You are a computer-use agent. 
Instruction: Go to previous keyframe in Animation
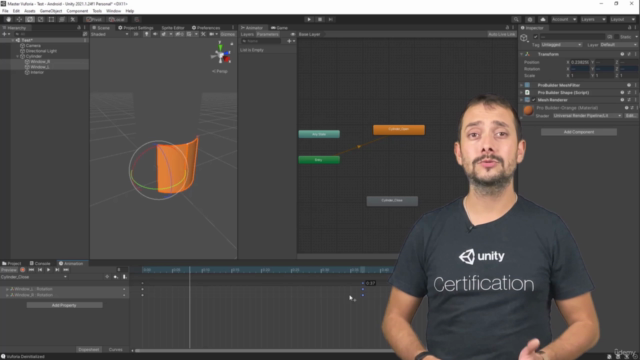(x=40, y=270)
